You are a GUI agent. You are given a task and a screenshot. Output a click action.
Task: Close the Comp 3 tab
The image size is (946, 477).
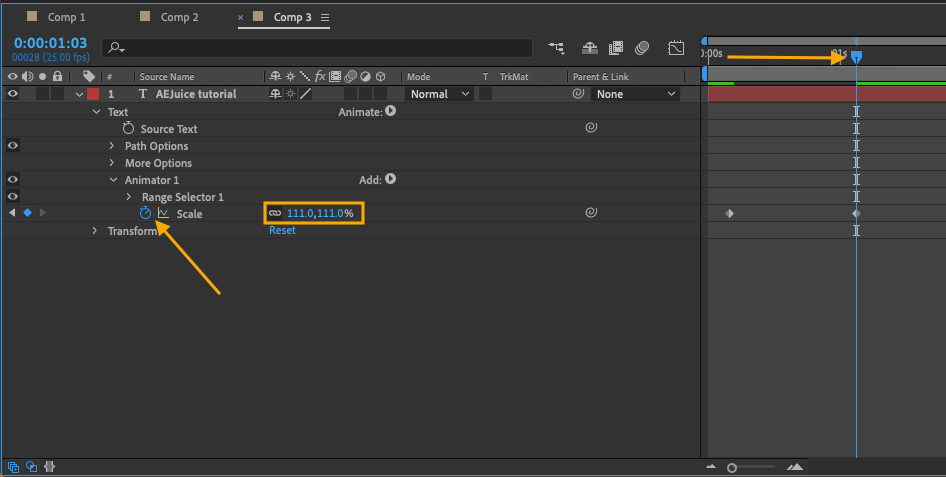240,17
